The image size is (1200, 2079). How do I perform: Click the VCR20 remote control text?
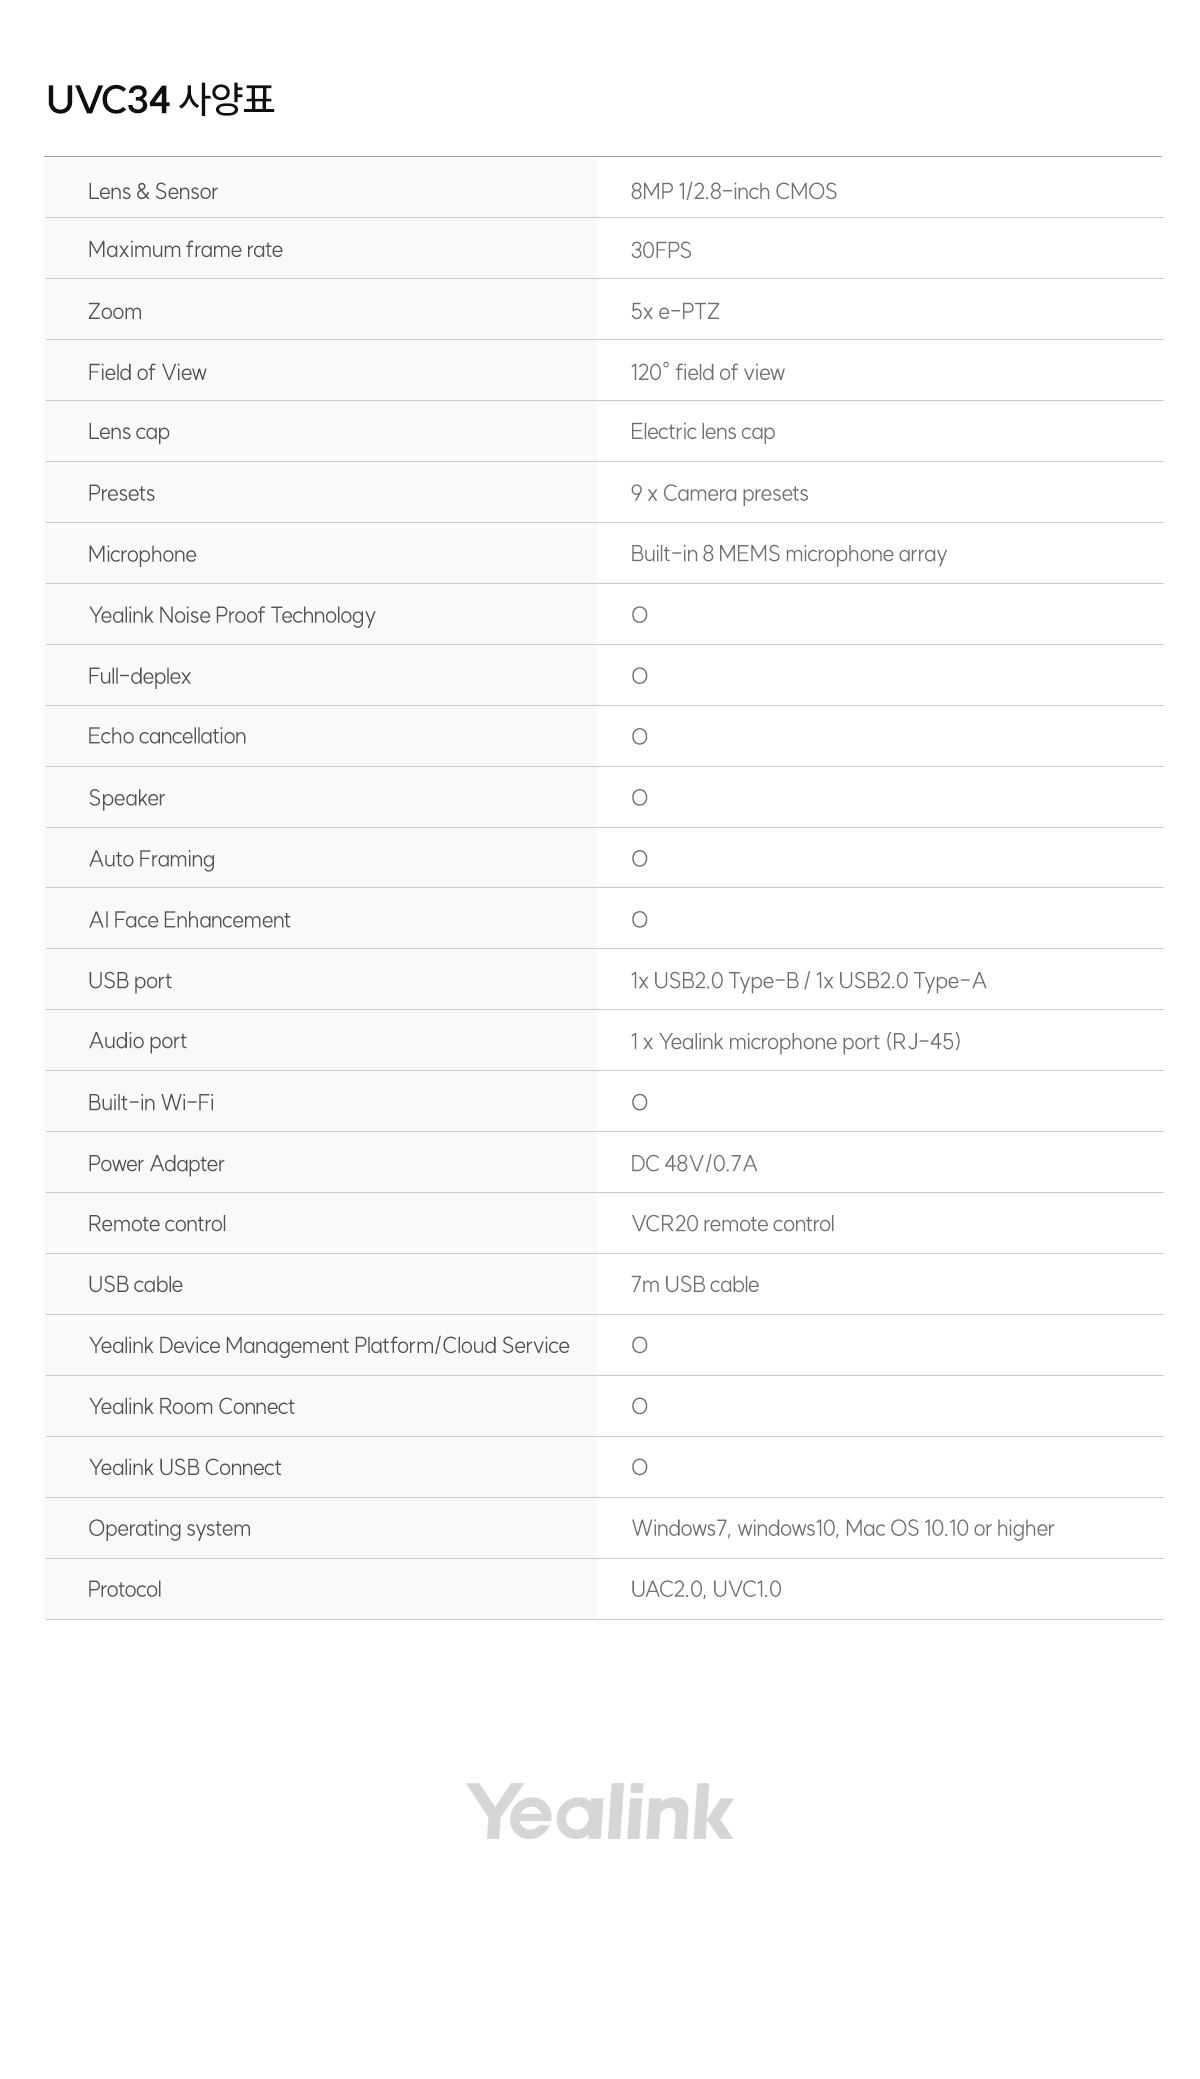[x=733, y=1224]
